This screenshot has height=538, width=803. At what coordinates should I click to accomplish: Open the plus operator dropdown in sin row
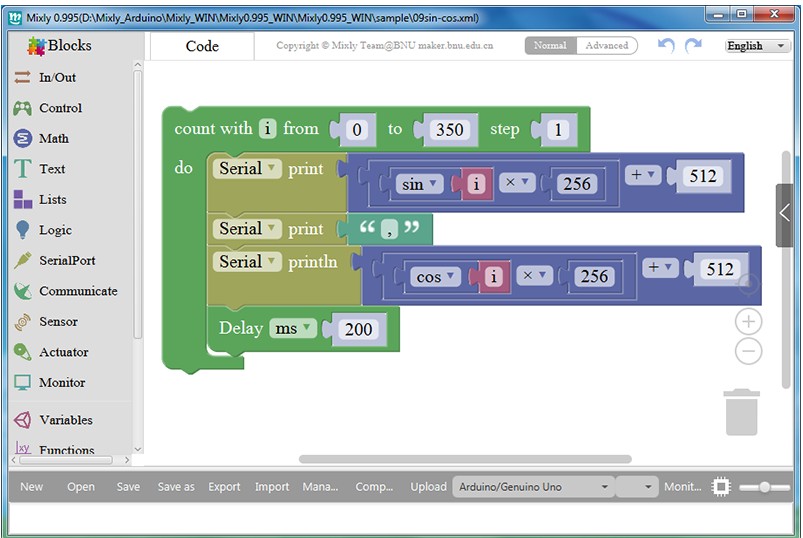coord(643,176)
